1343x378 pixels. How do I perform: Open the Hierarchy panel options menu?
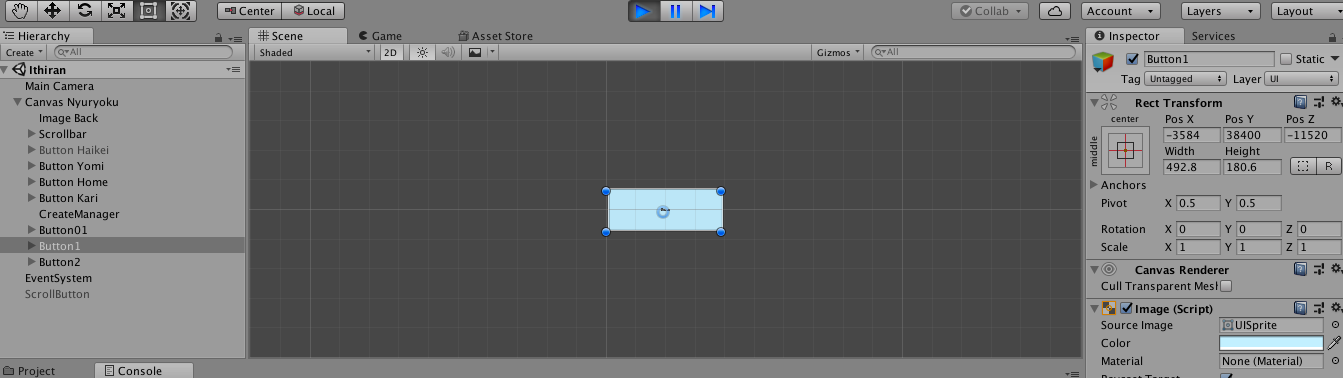(235, 37)
